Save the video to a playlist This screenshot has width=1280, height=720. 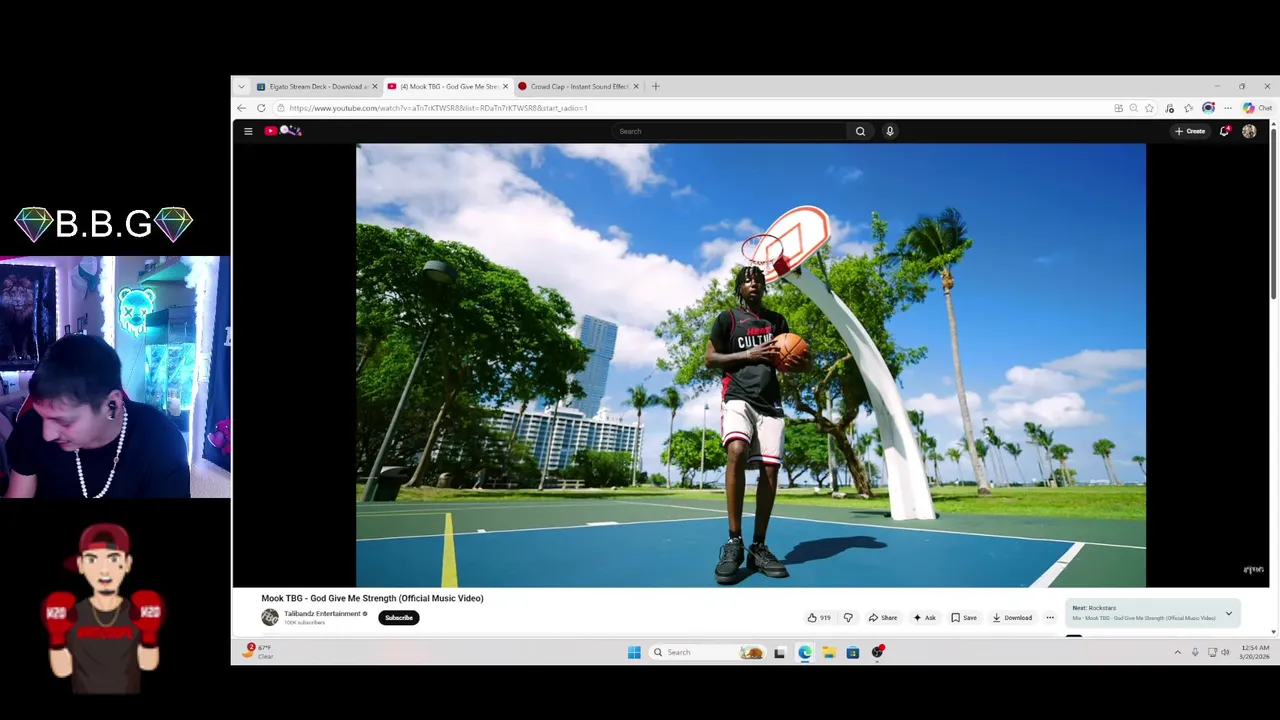[x=964, y=618]
